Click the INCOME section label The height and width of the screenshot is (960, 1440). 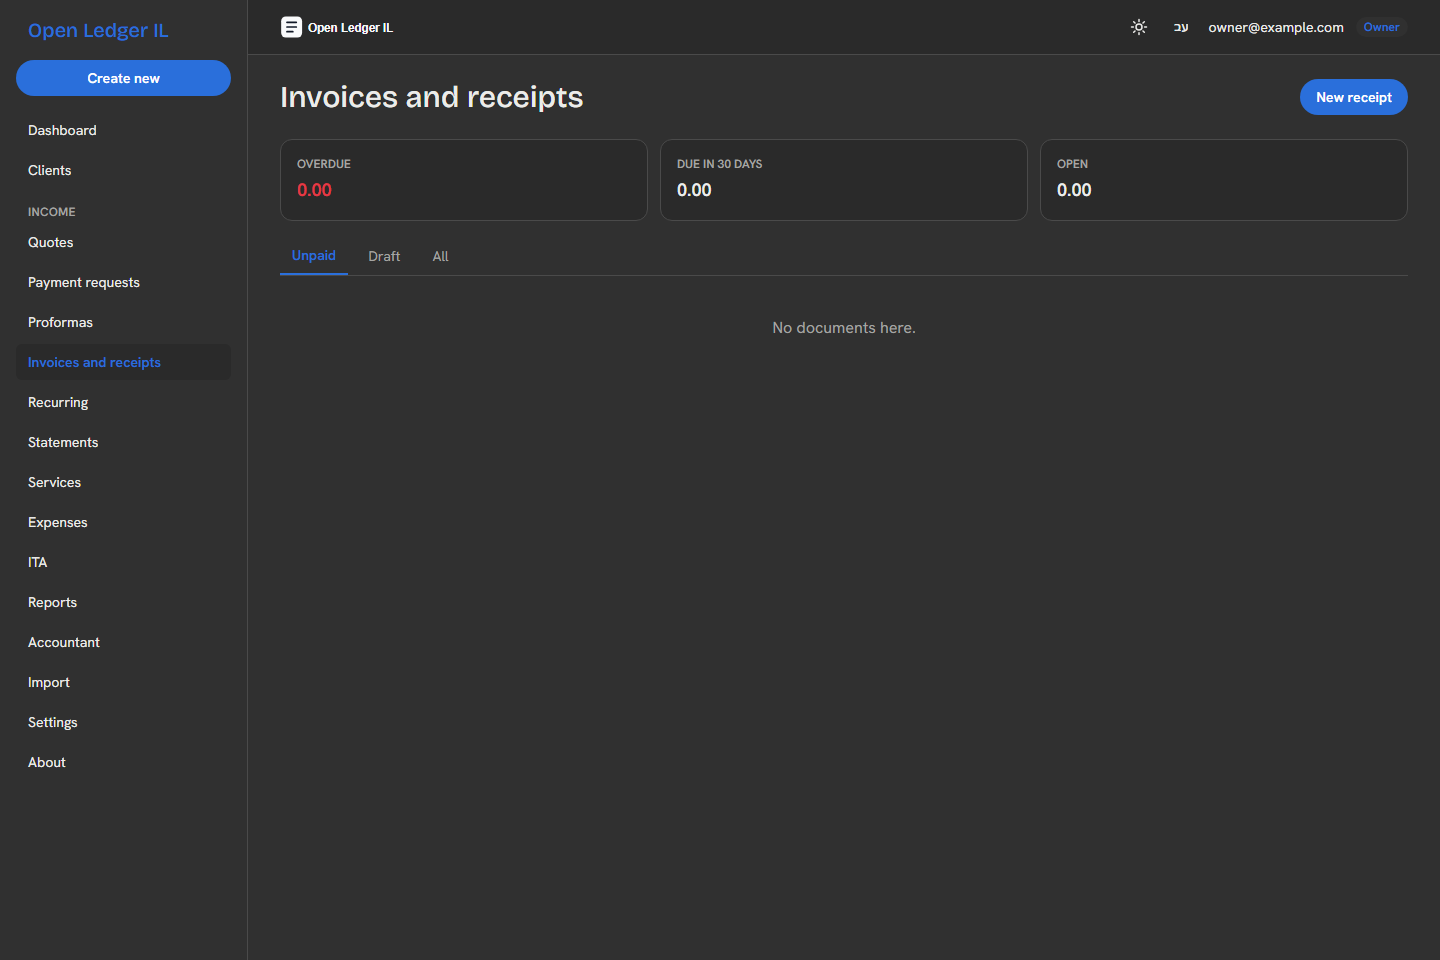pos(52,212)
